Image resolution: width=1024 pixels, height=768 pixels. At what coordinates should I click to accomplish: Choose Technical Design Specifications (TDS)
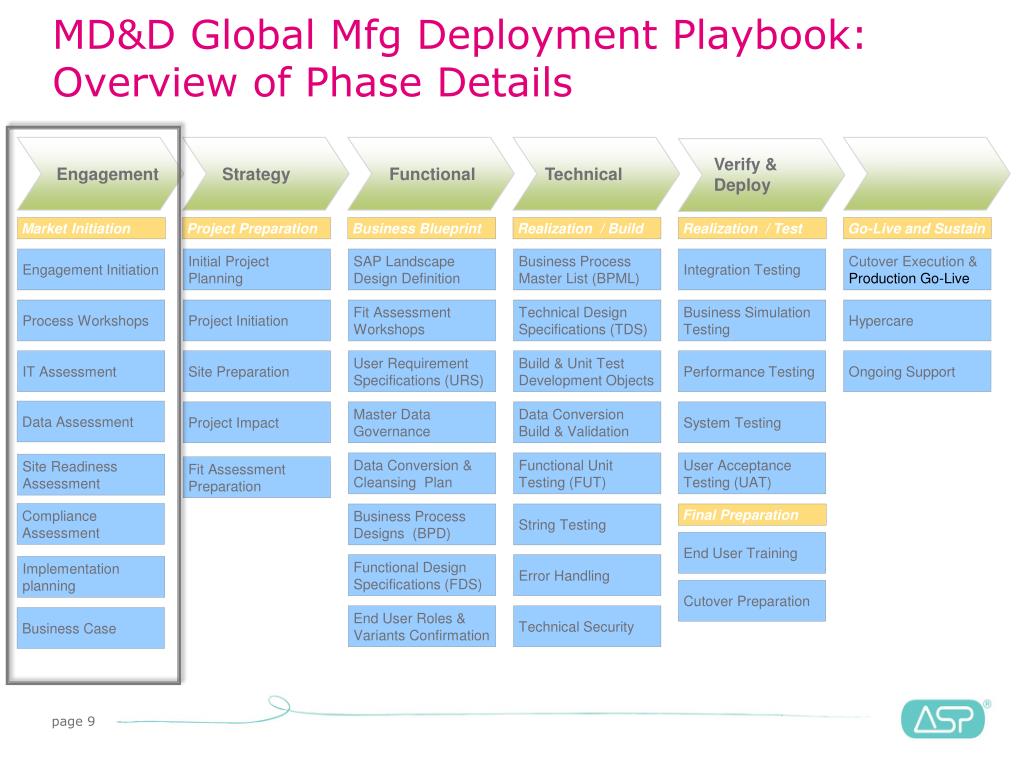pos(586,320)
